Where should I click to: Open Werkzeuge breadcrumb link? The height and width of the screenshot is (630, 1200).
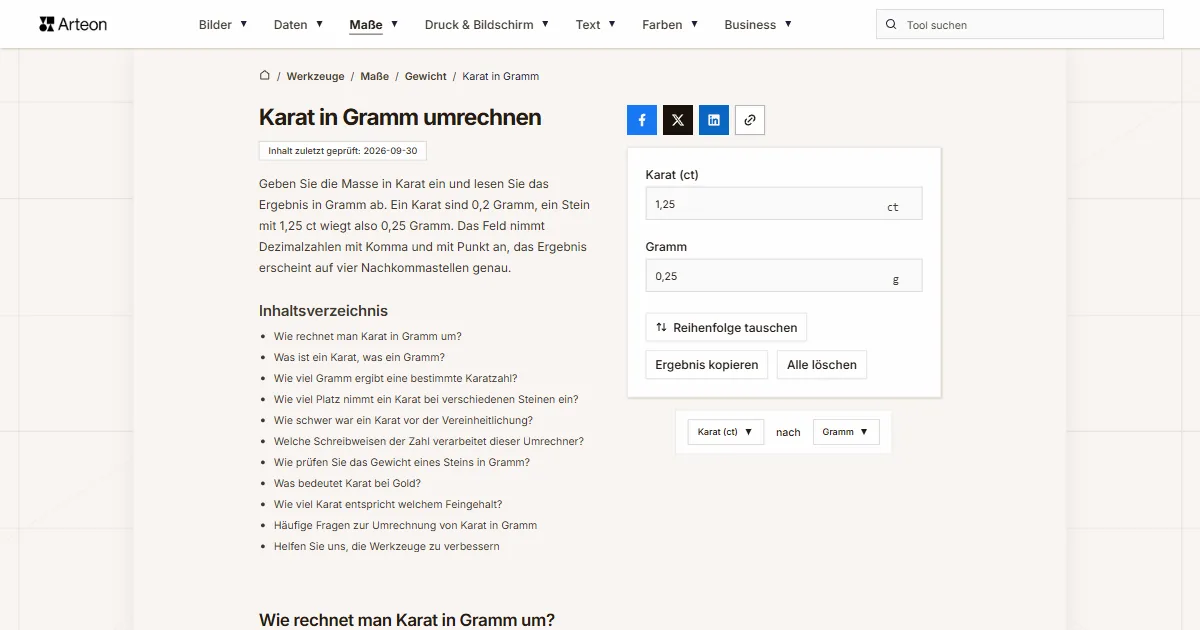(x=315, y=76)
